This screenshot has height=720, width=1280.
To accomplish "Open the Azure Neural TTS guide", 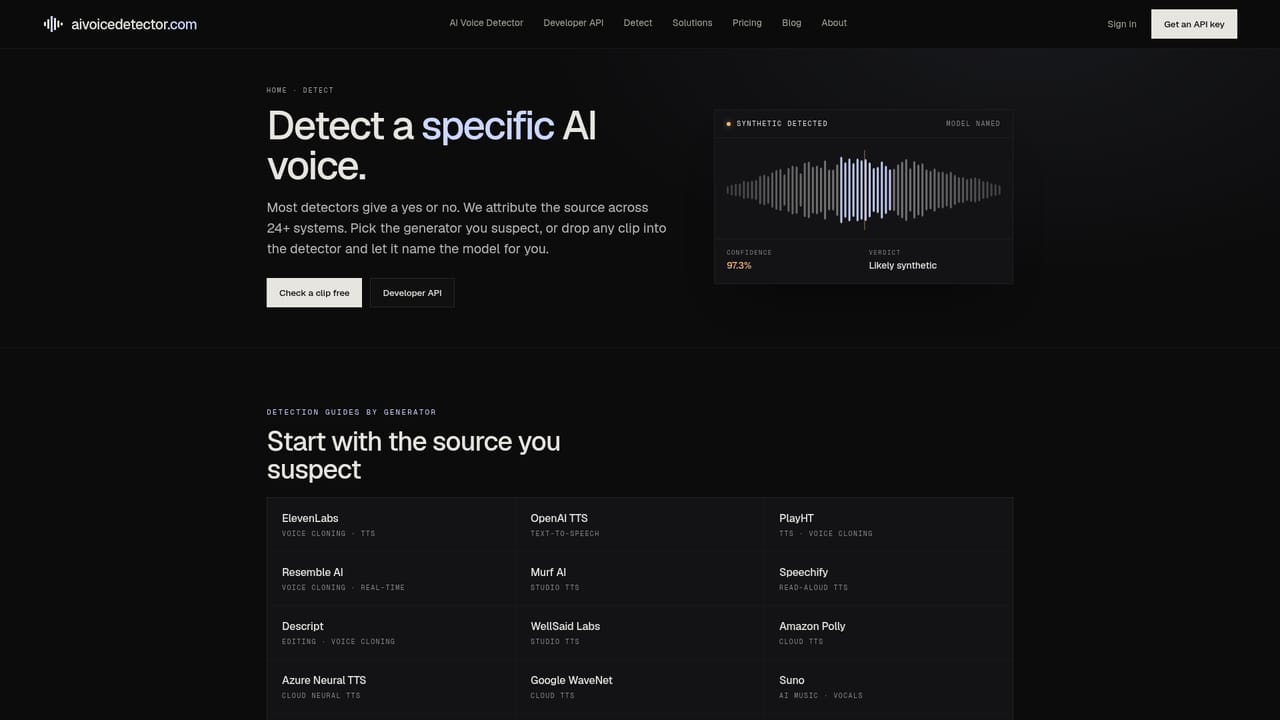I will tap(391, 687).
